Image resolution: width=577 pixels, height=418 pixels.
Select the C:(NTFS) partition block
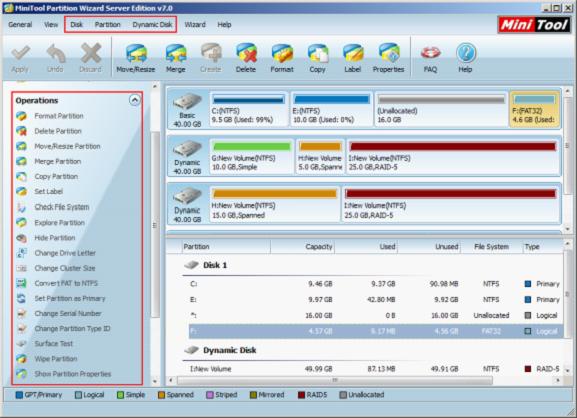click(x=249, y=109)
